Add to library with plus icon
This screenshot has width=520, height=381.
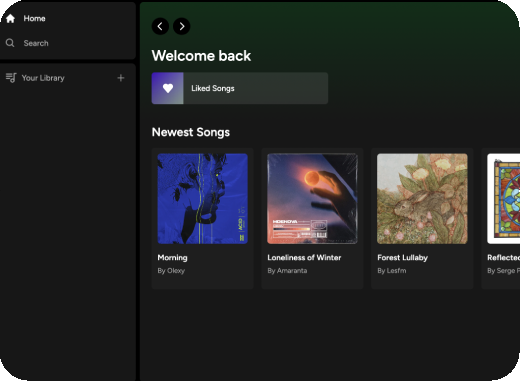pos(121,78)
